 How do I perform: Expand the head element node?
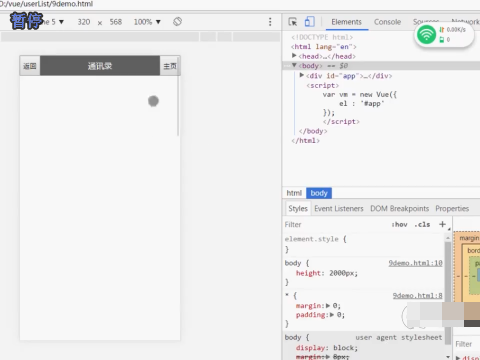coord(294,56)
